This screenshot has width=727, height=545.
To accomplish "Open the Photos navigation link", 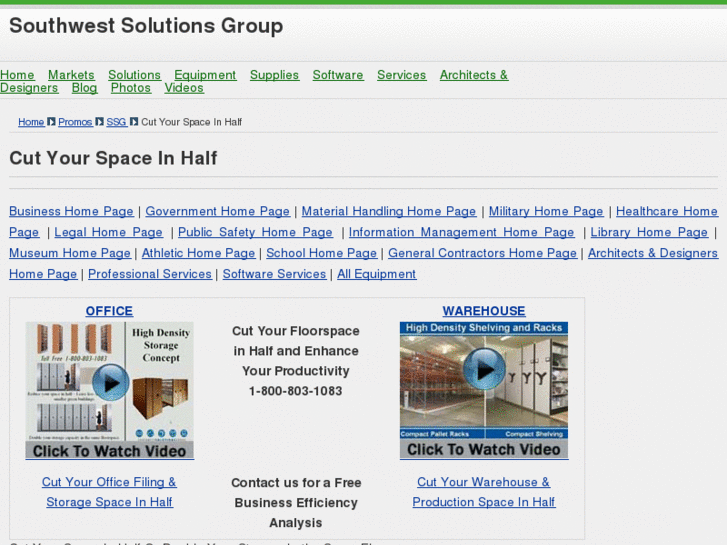I will (131, 88).
